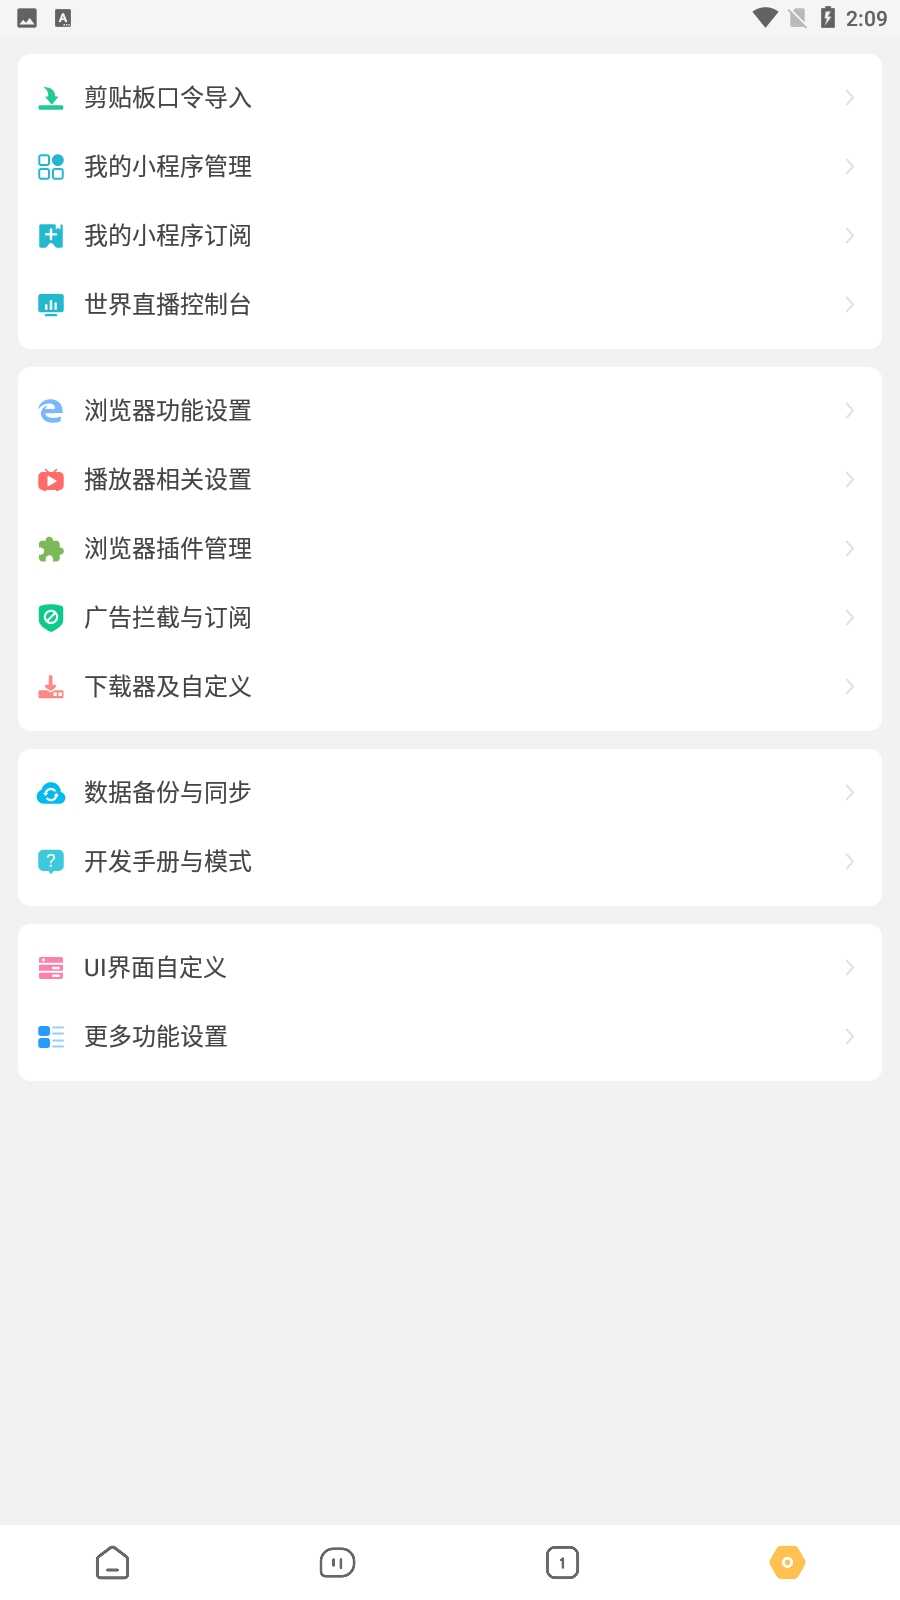This screenshot has width=900, height=1600.
Task: Tap the red video player icon
Action: click(x=50, y=480)
